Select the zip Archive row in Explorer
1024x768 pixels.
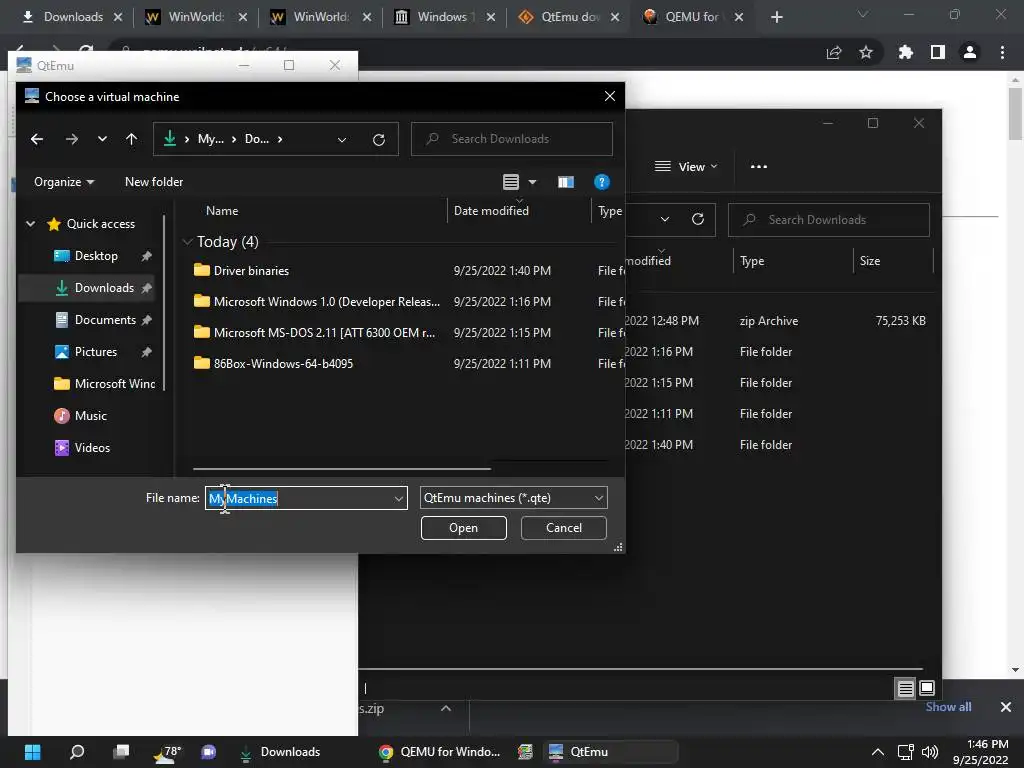(776, 321)
